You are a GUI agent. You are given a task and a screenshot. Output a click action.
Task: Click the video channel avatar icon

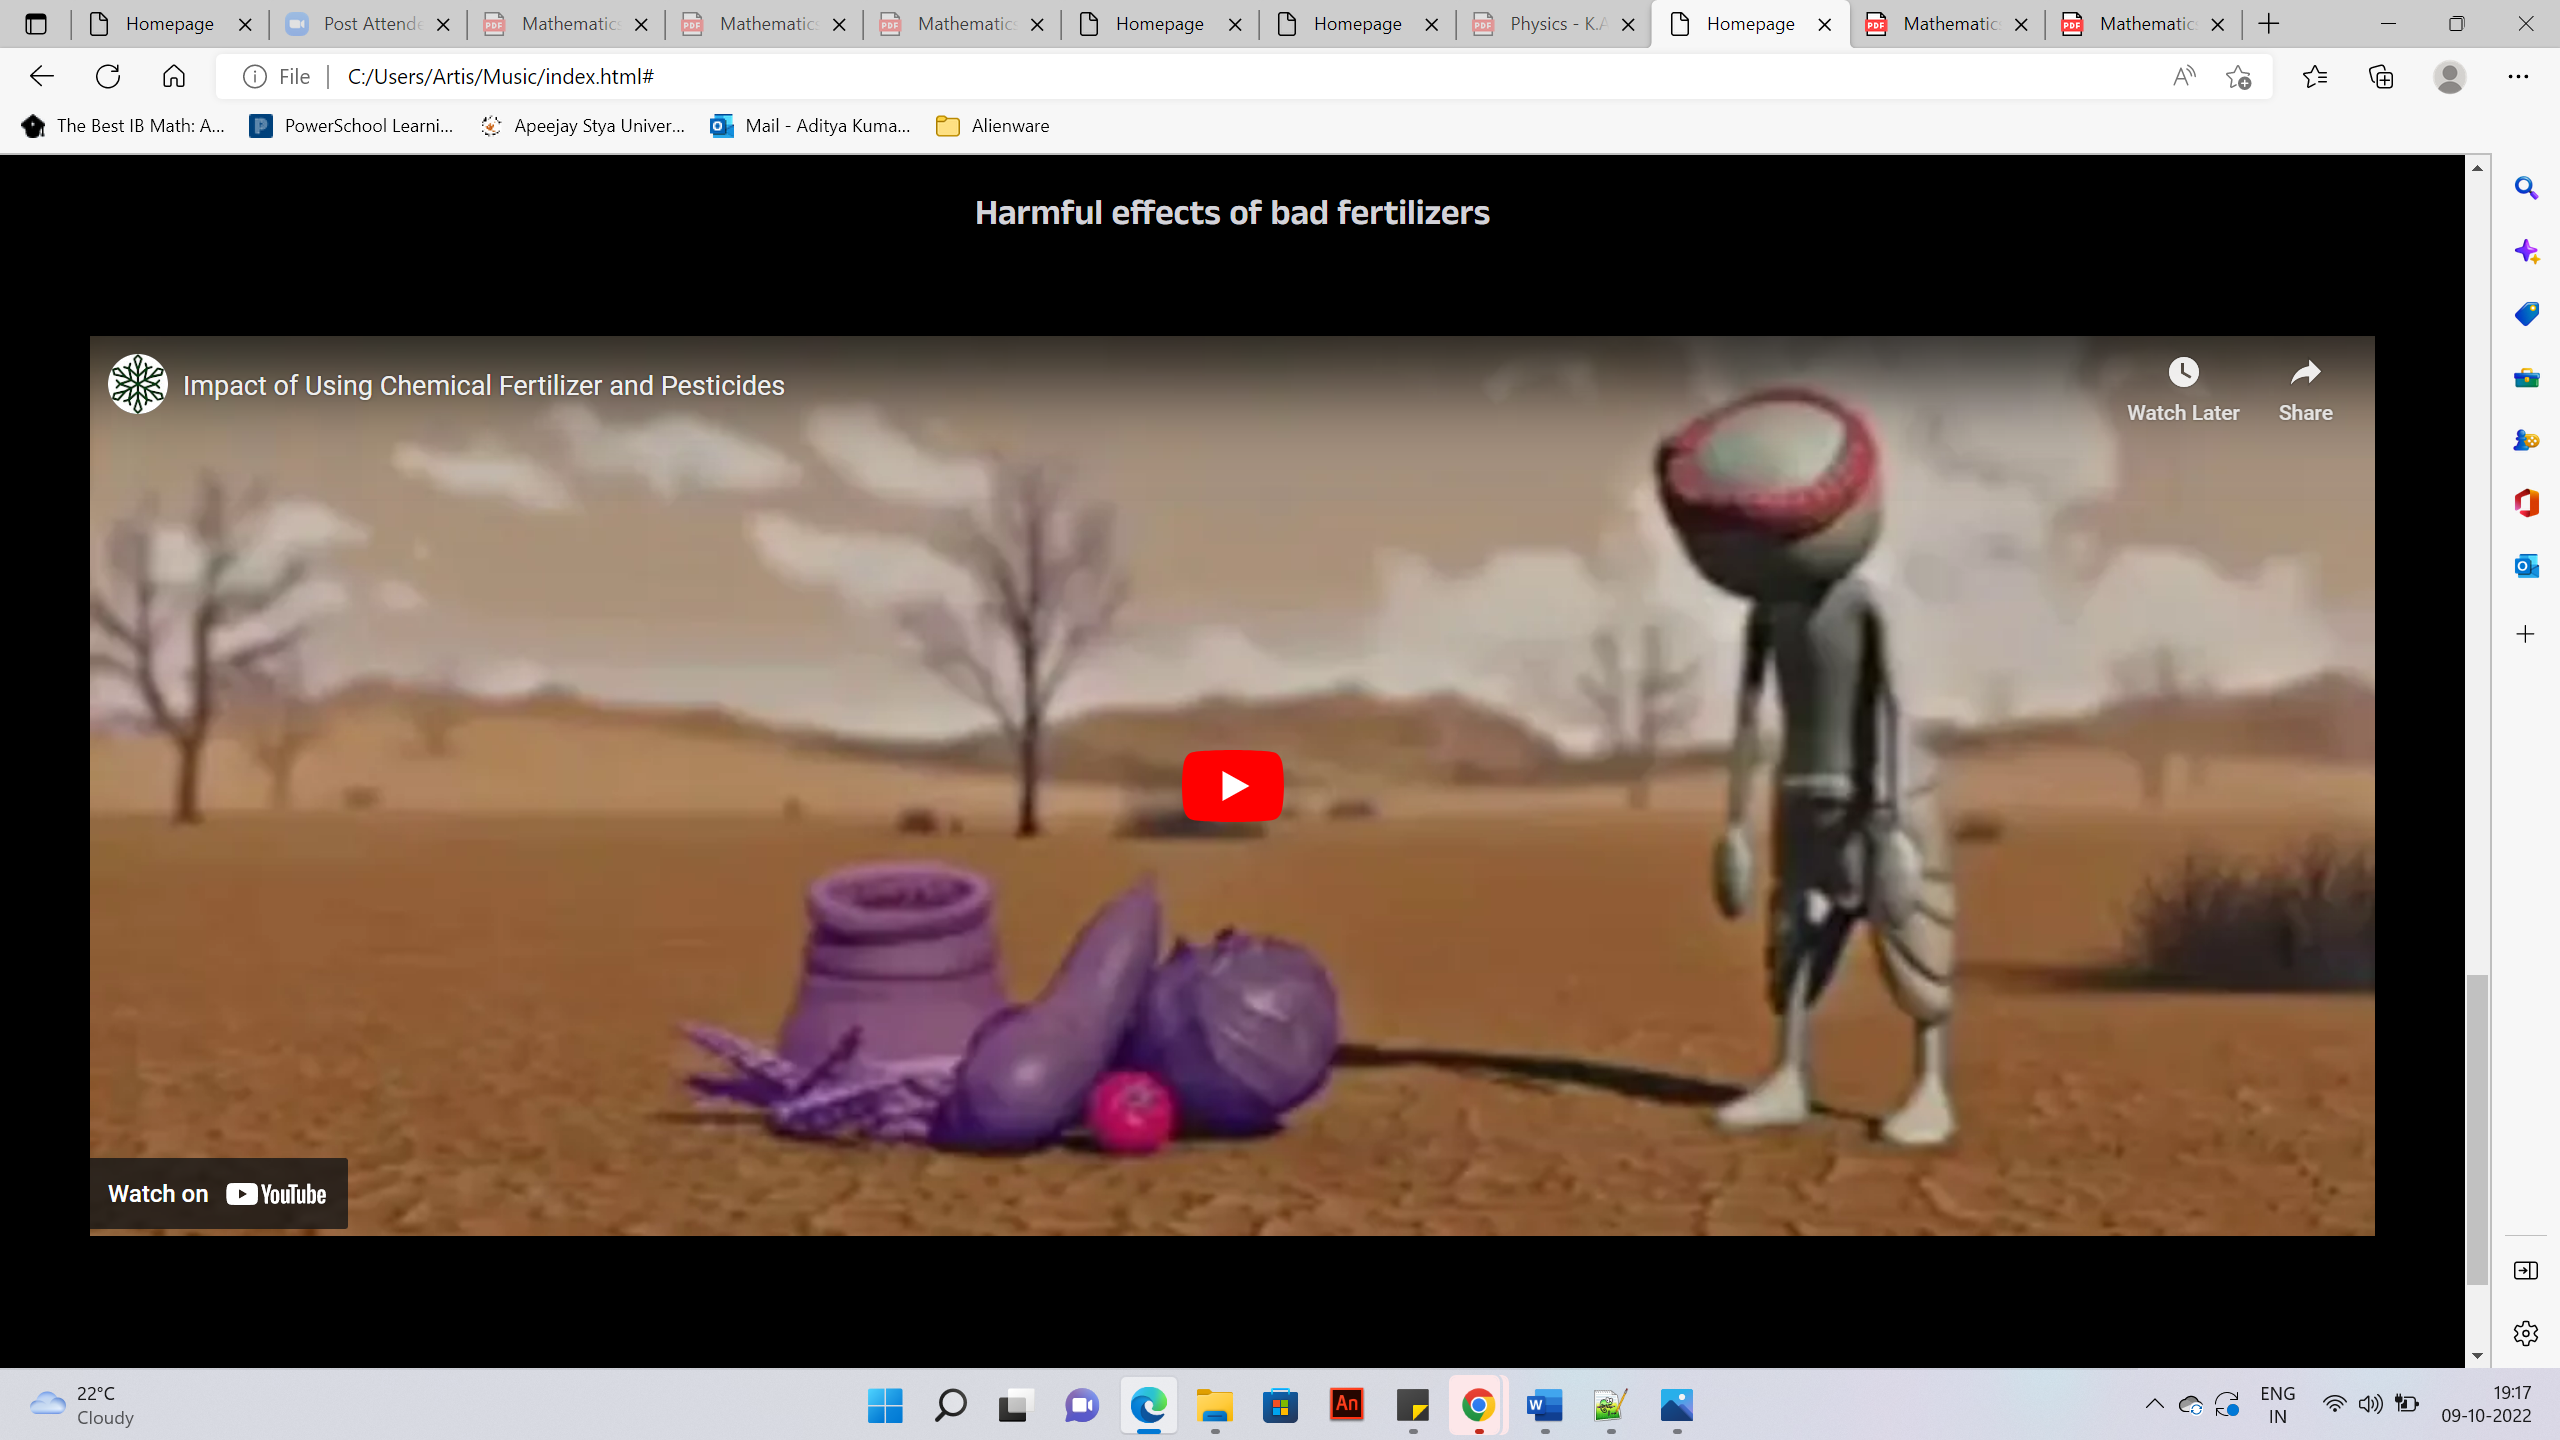pos(138,385)
